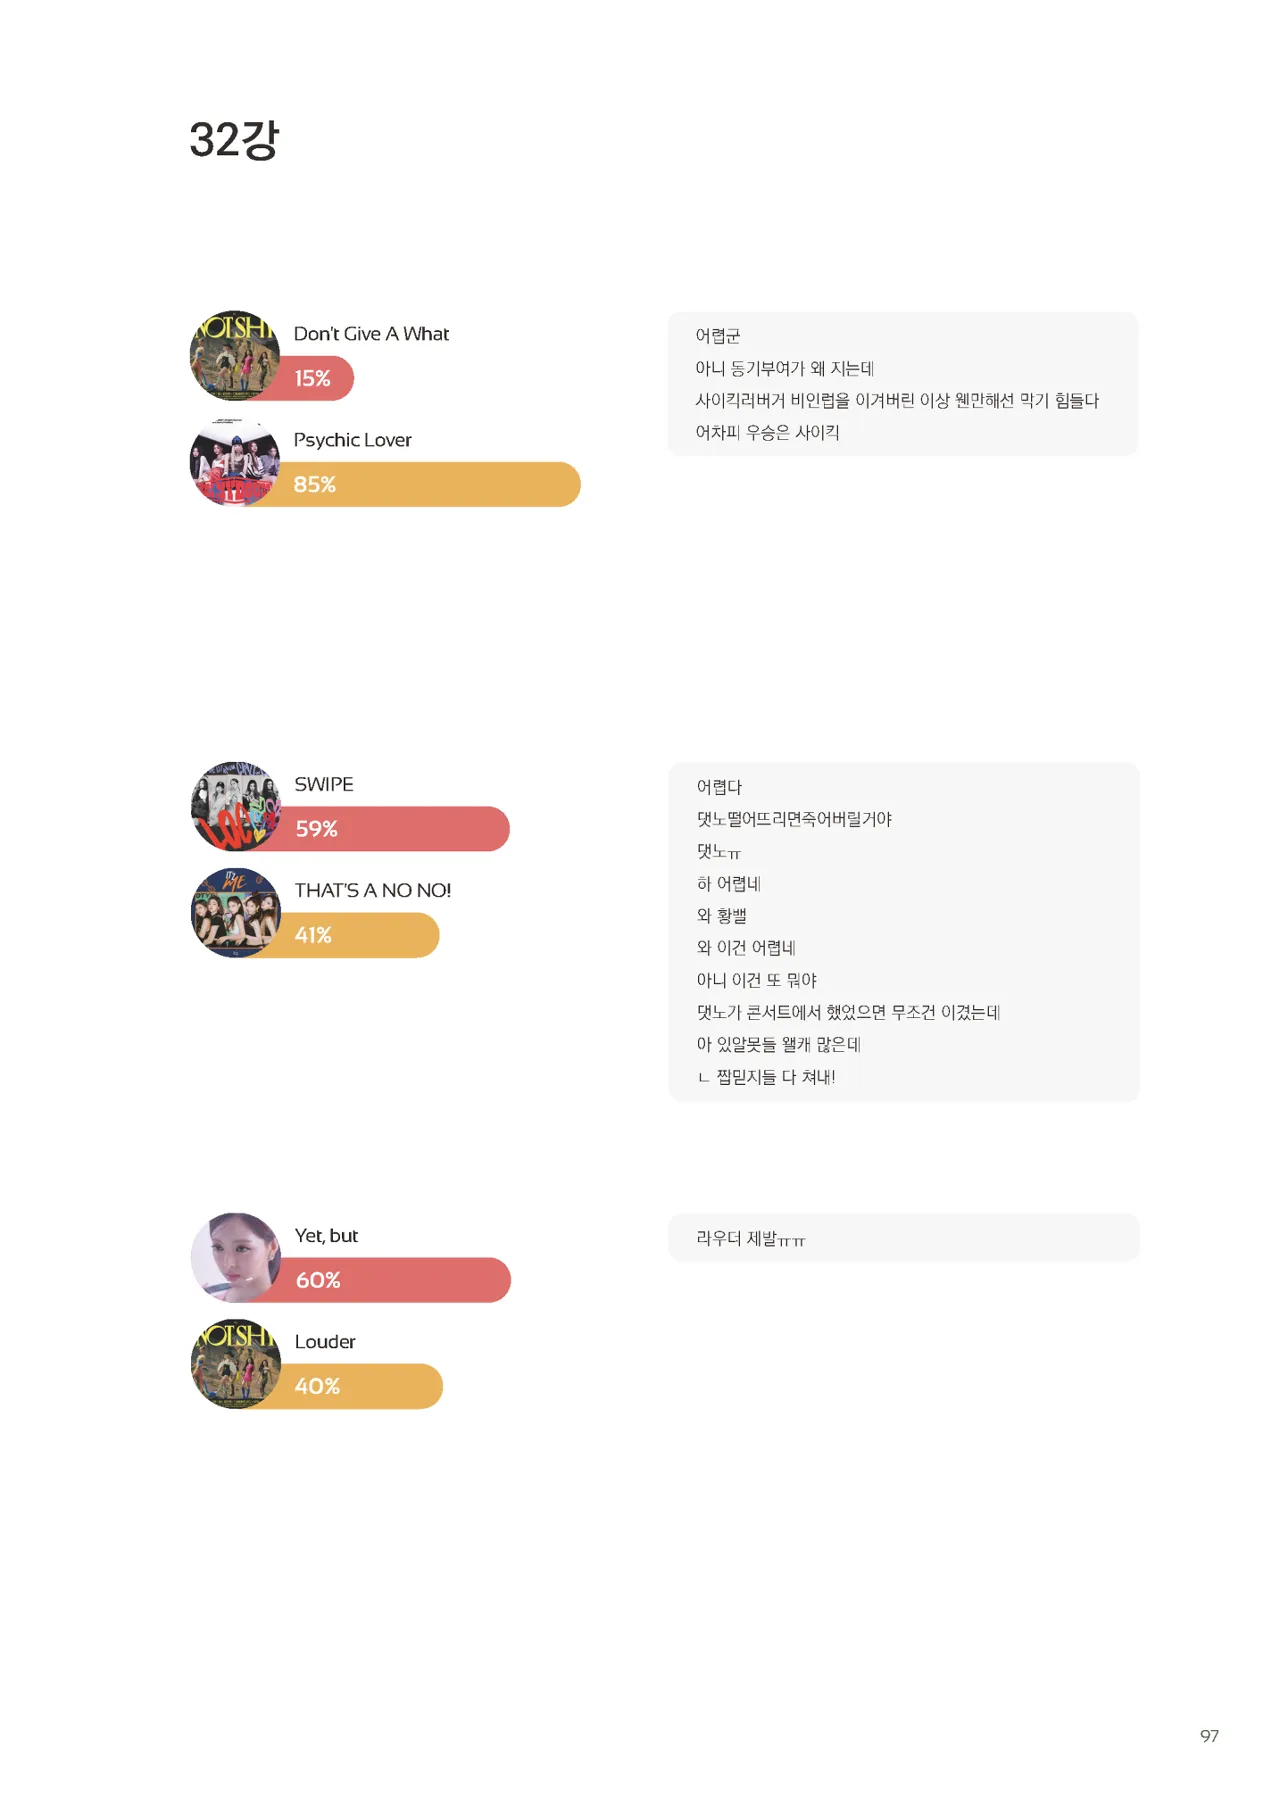Screen dimensions: 1280x1806
Task: Select the 85% yellow result bar
Action: (430, 485)
